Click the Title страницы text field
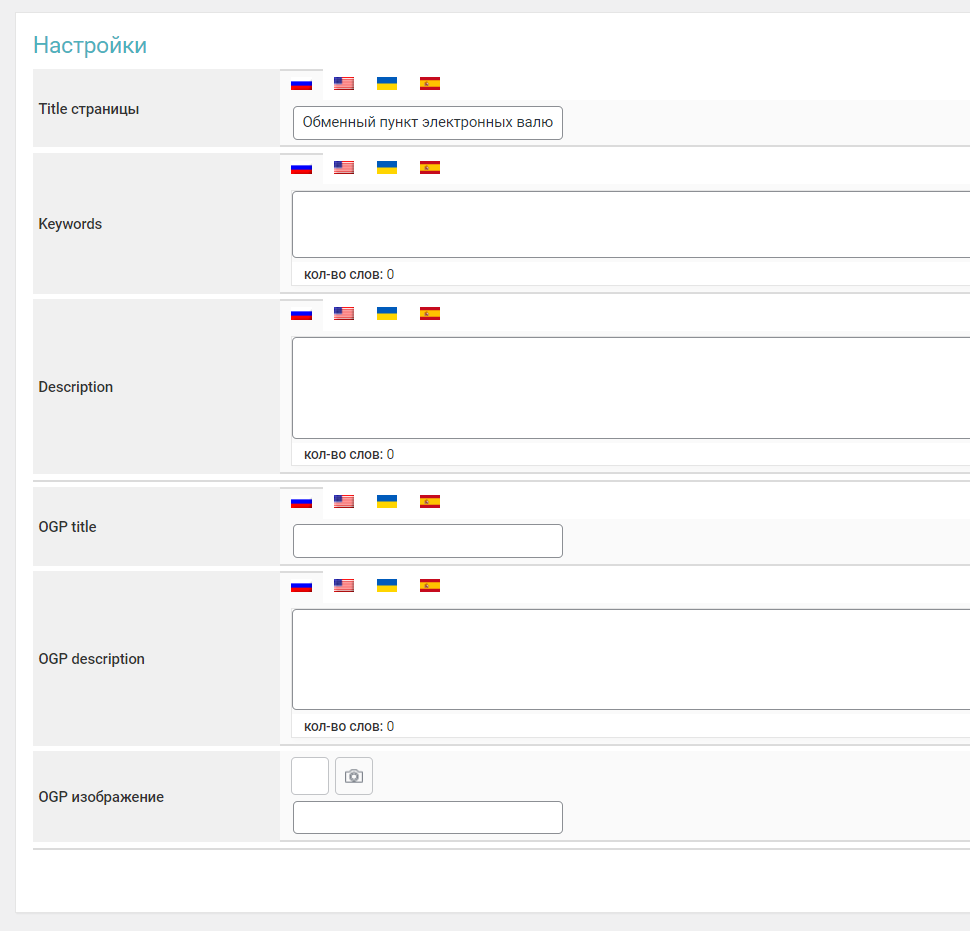This screenshot has height=931, width=970. click(x=428, y=124)
